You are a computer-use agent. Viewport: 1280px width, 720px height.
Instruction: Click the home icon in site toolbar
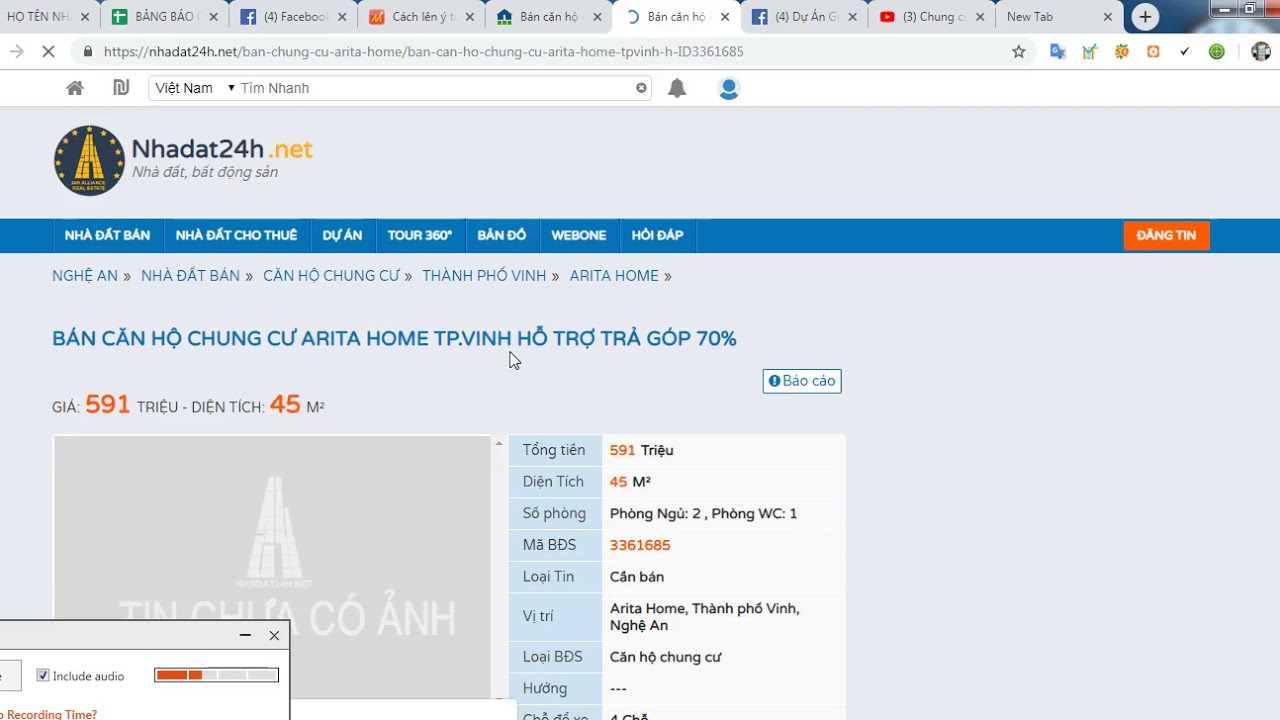(x=75, y=88)
